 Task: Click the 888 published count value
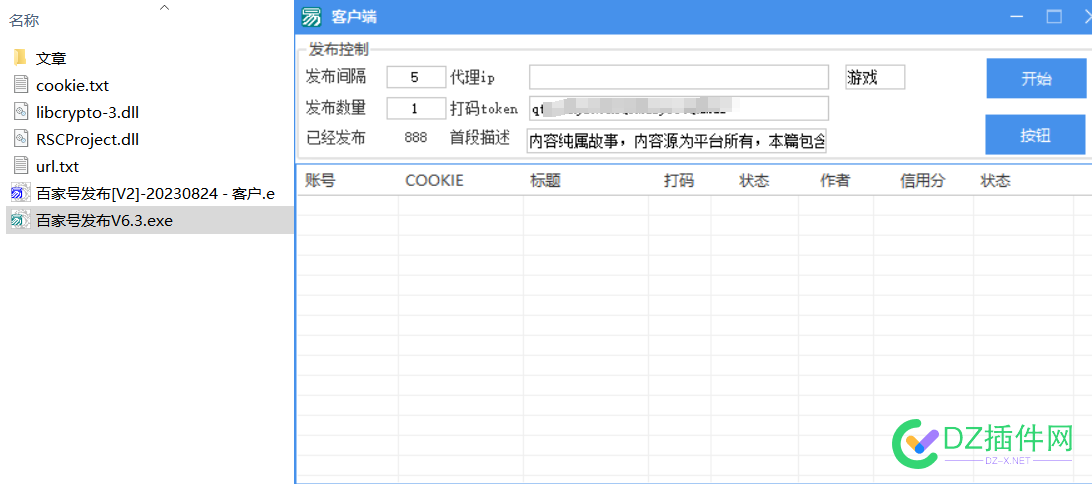416,138
